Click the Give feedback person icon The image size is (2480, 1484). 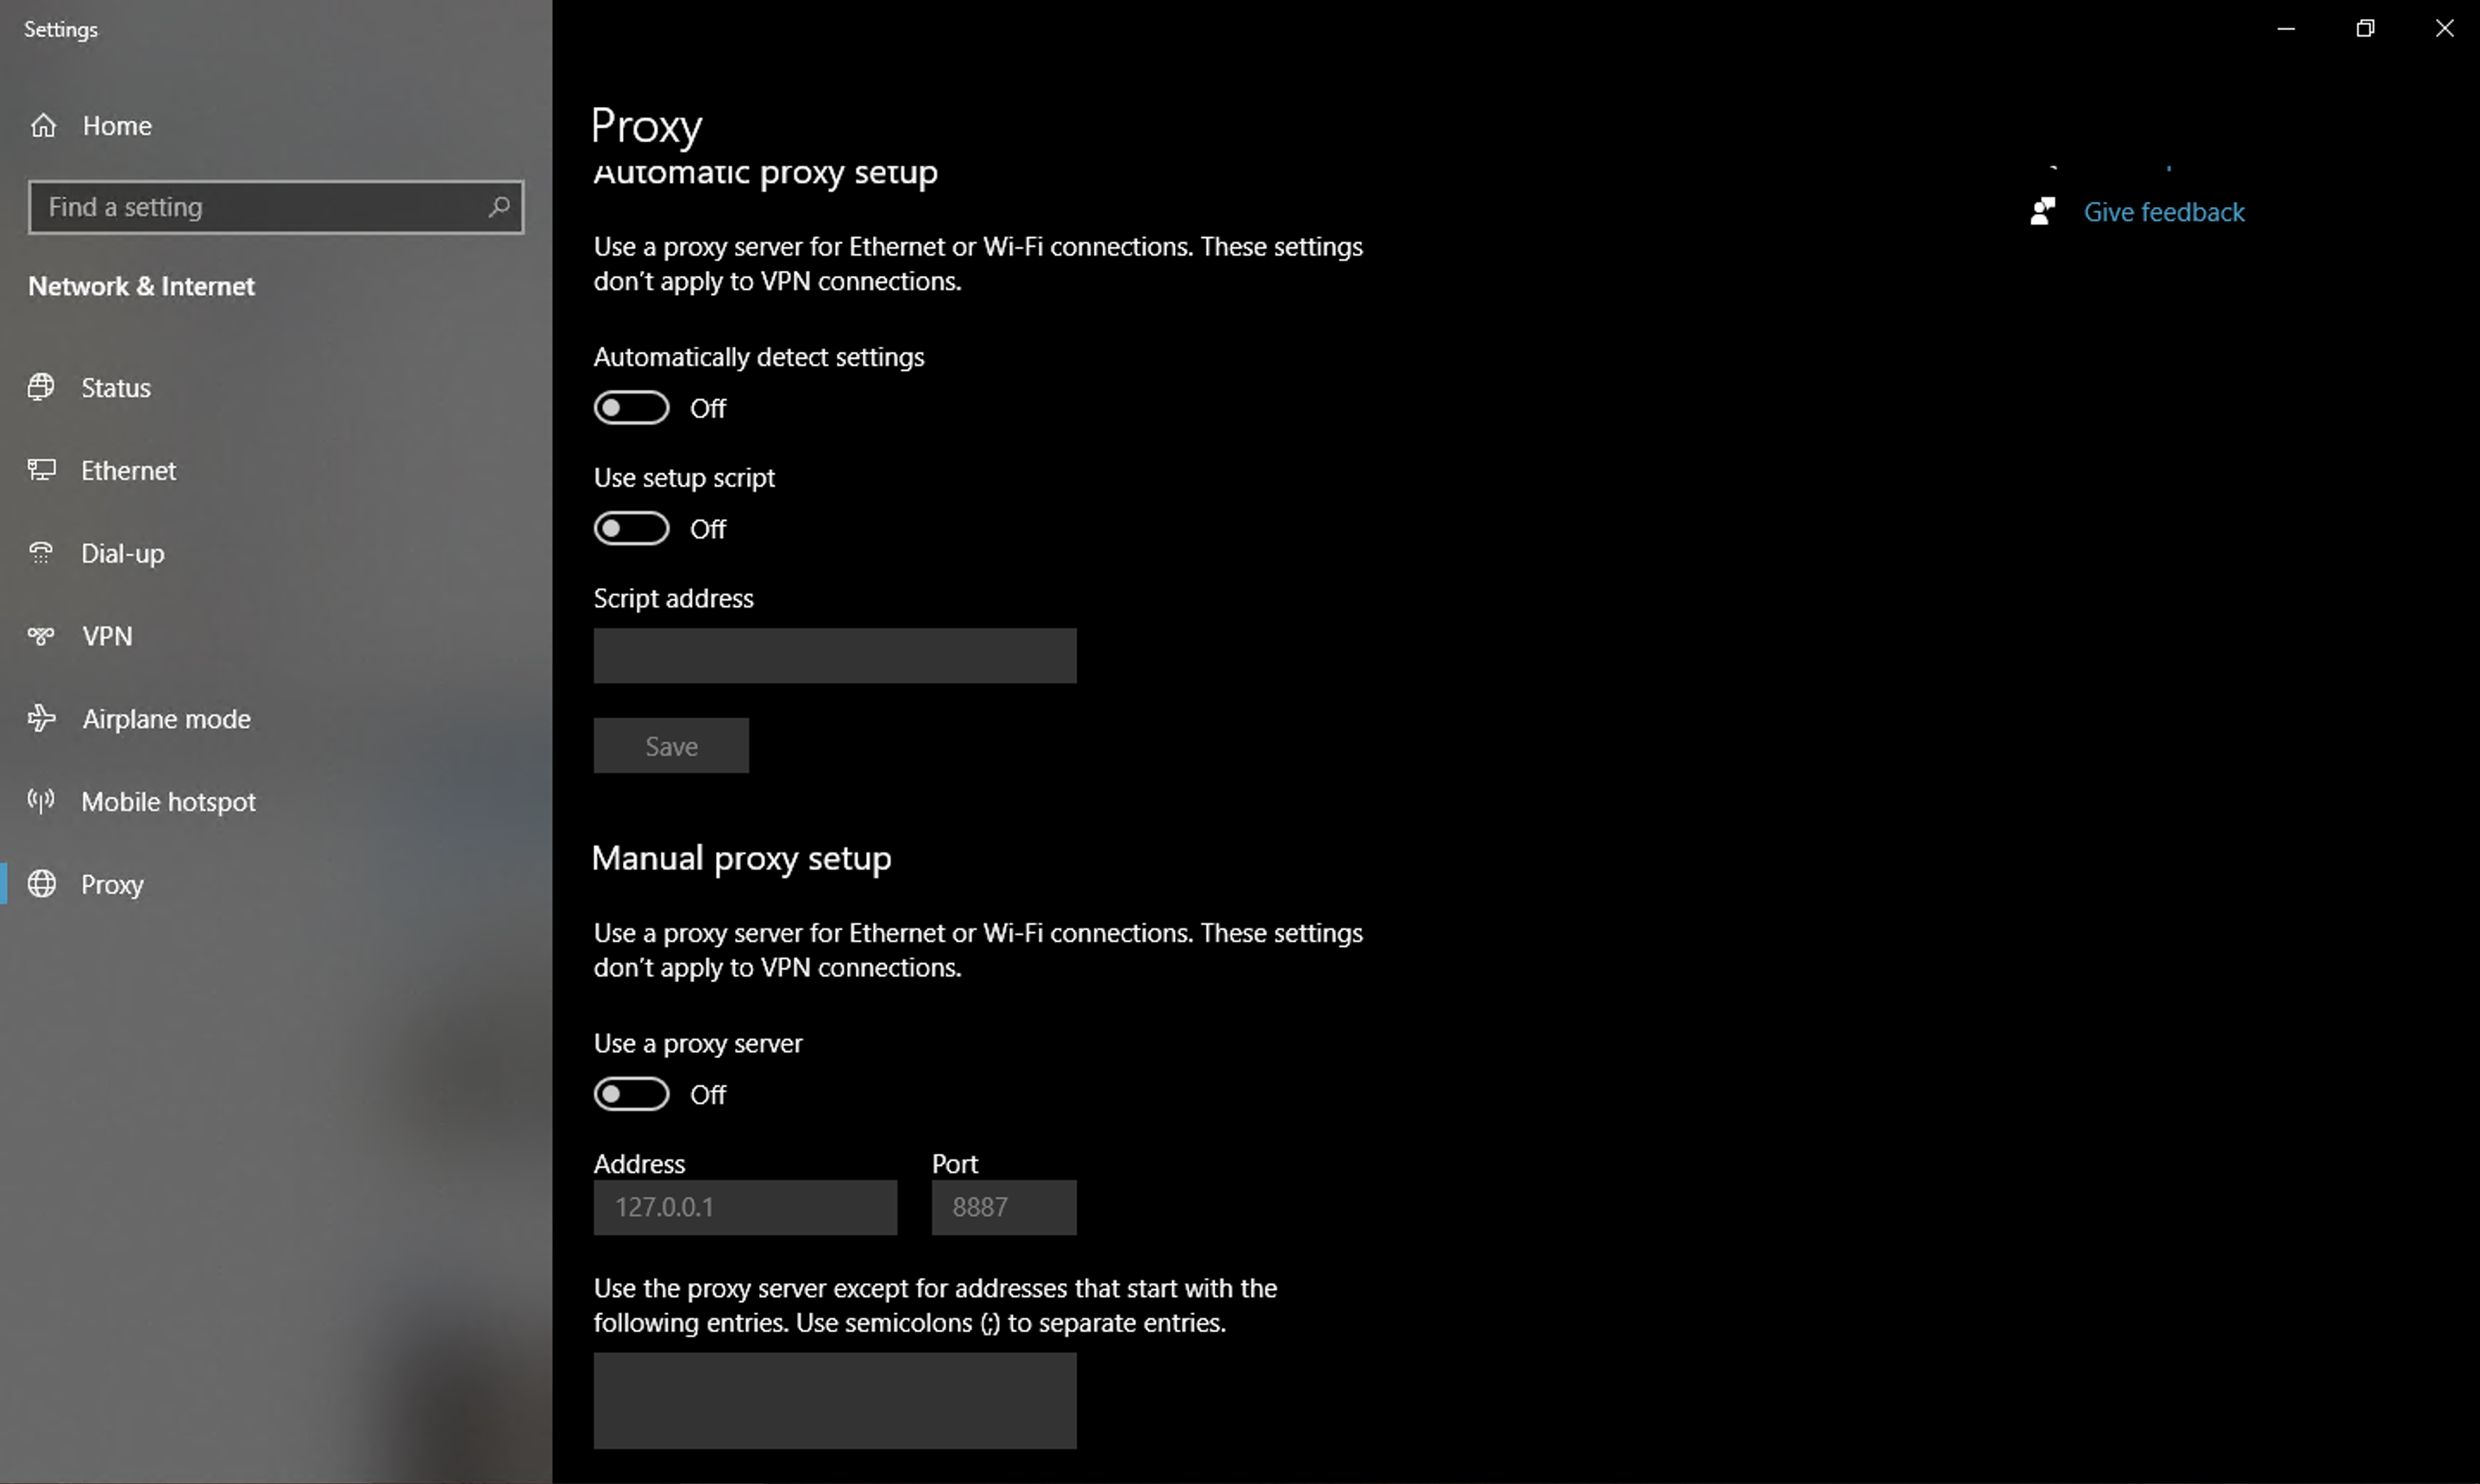click(x=2042, y=211)
